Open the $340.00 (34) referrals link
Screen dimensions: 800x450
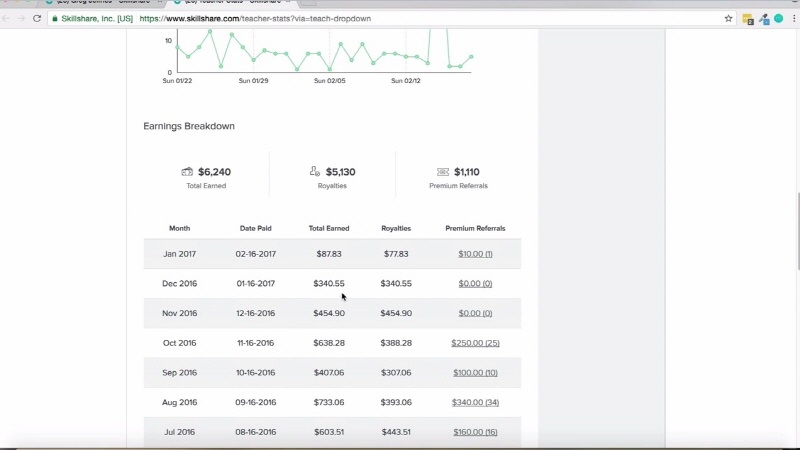(x=475, y=402)
